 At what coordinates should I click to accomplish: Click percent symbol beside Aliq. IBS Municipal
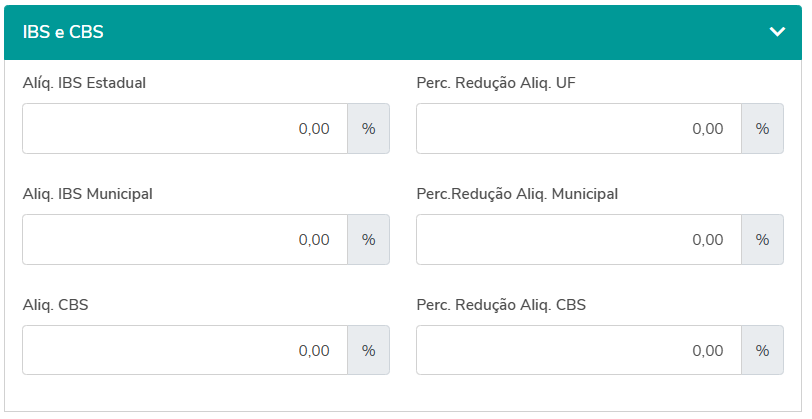pyautogui.click(x=368, y=240)
